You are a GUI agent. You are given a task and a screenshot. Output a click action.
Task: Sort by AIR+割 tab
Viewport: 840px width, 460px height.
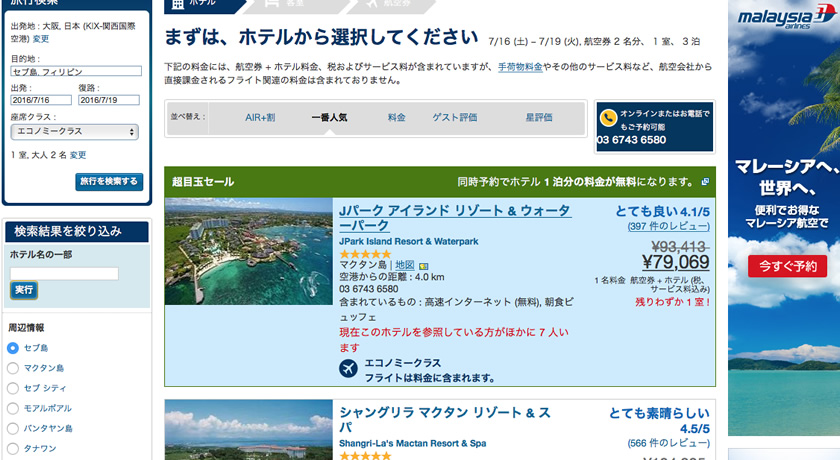point(260,118)
